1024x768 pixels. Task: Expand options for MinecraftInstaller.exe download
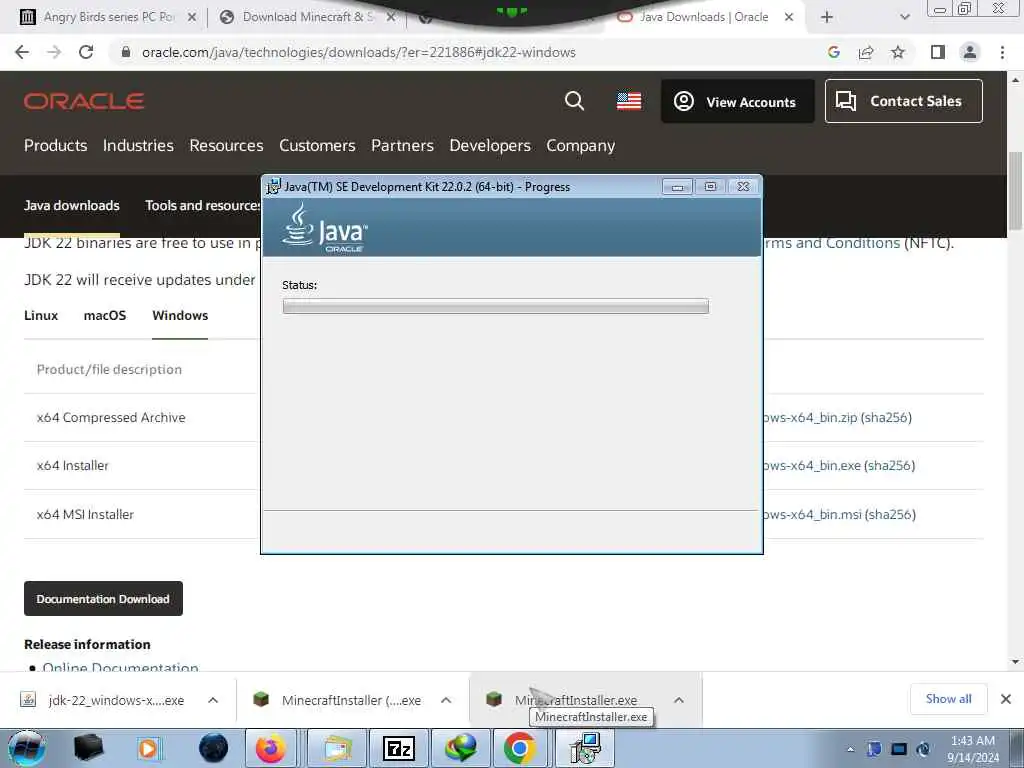[x=679, y=700]
